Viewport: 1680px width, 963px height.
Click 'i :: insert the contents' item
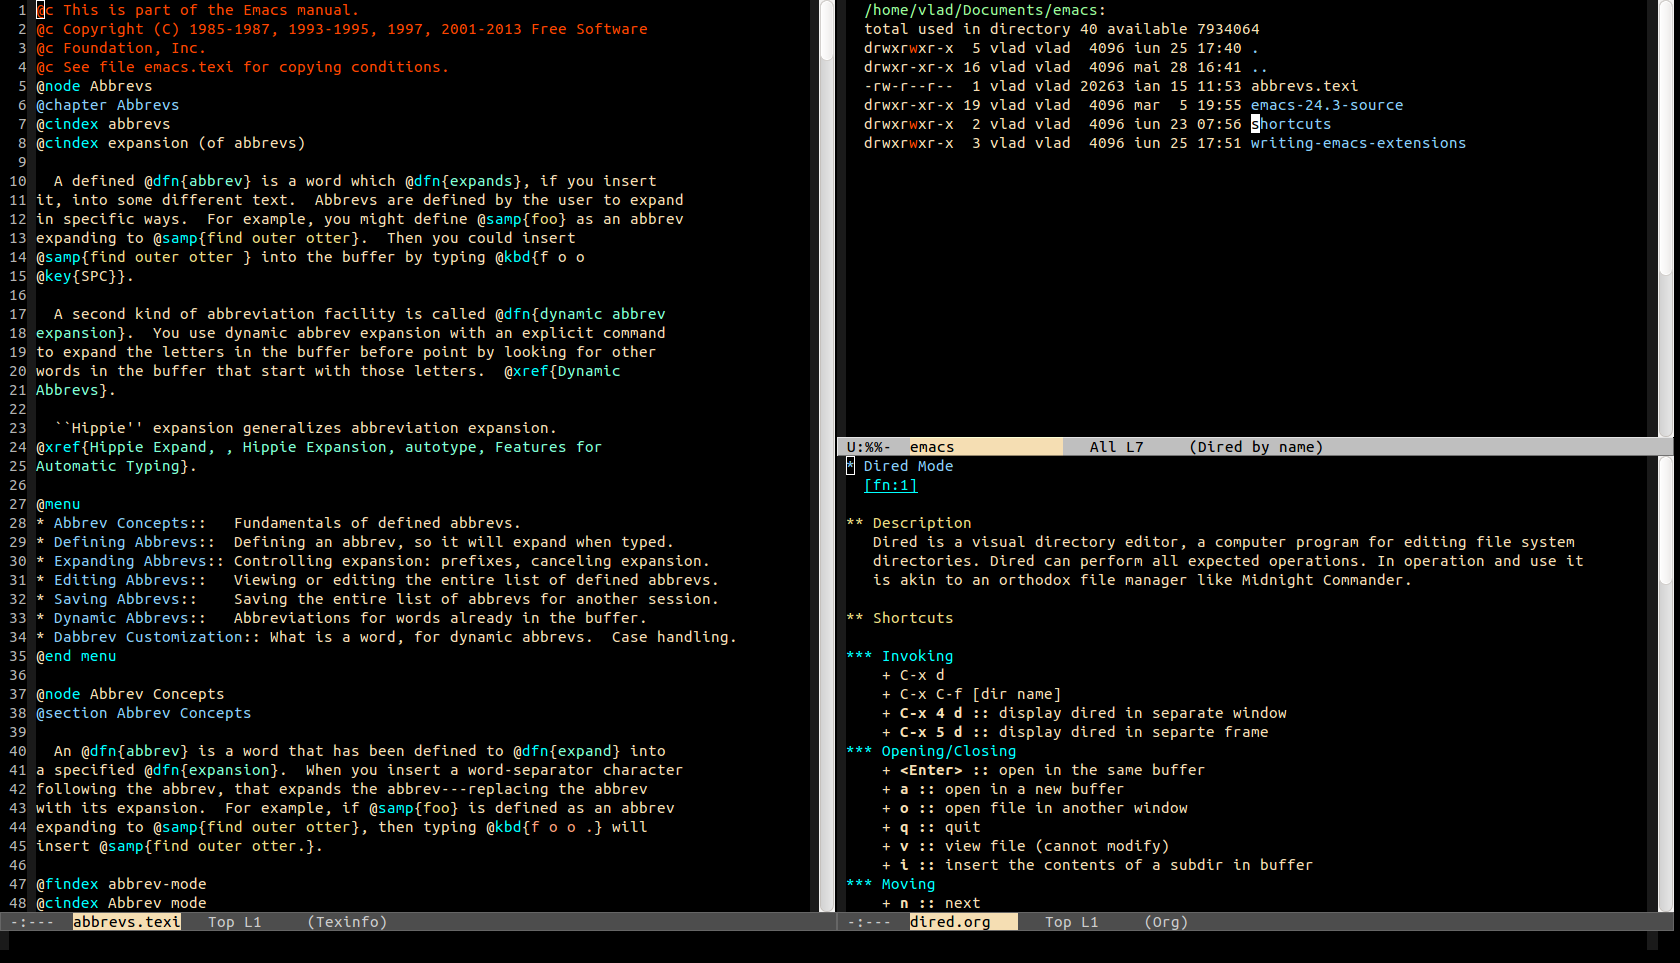(x=1097, y=865)
